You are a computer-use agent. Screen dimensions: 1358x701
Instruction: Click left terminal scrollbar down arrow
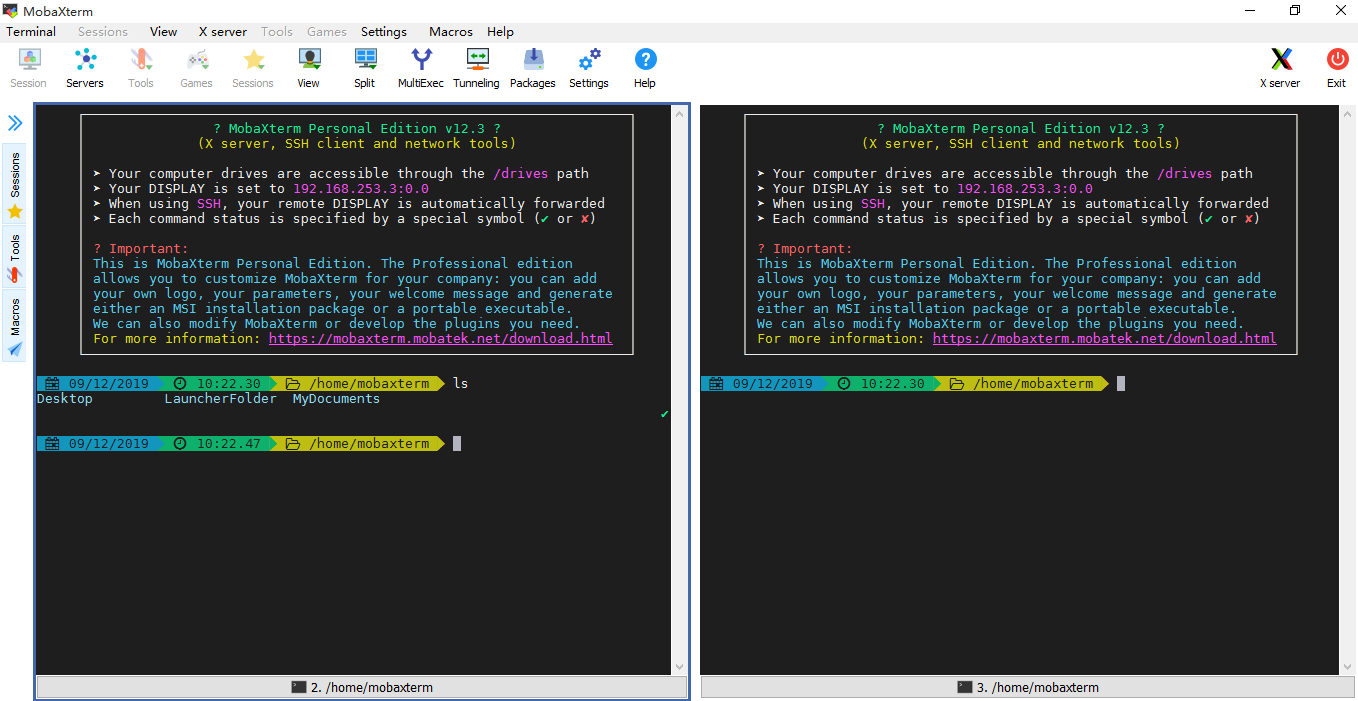[x=680, y=667]
